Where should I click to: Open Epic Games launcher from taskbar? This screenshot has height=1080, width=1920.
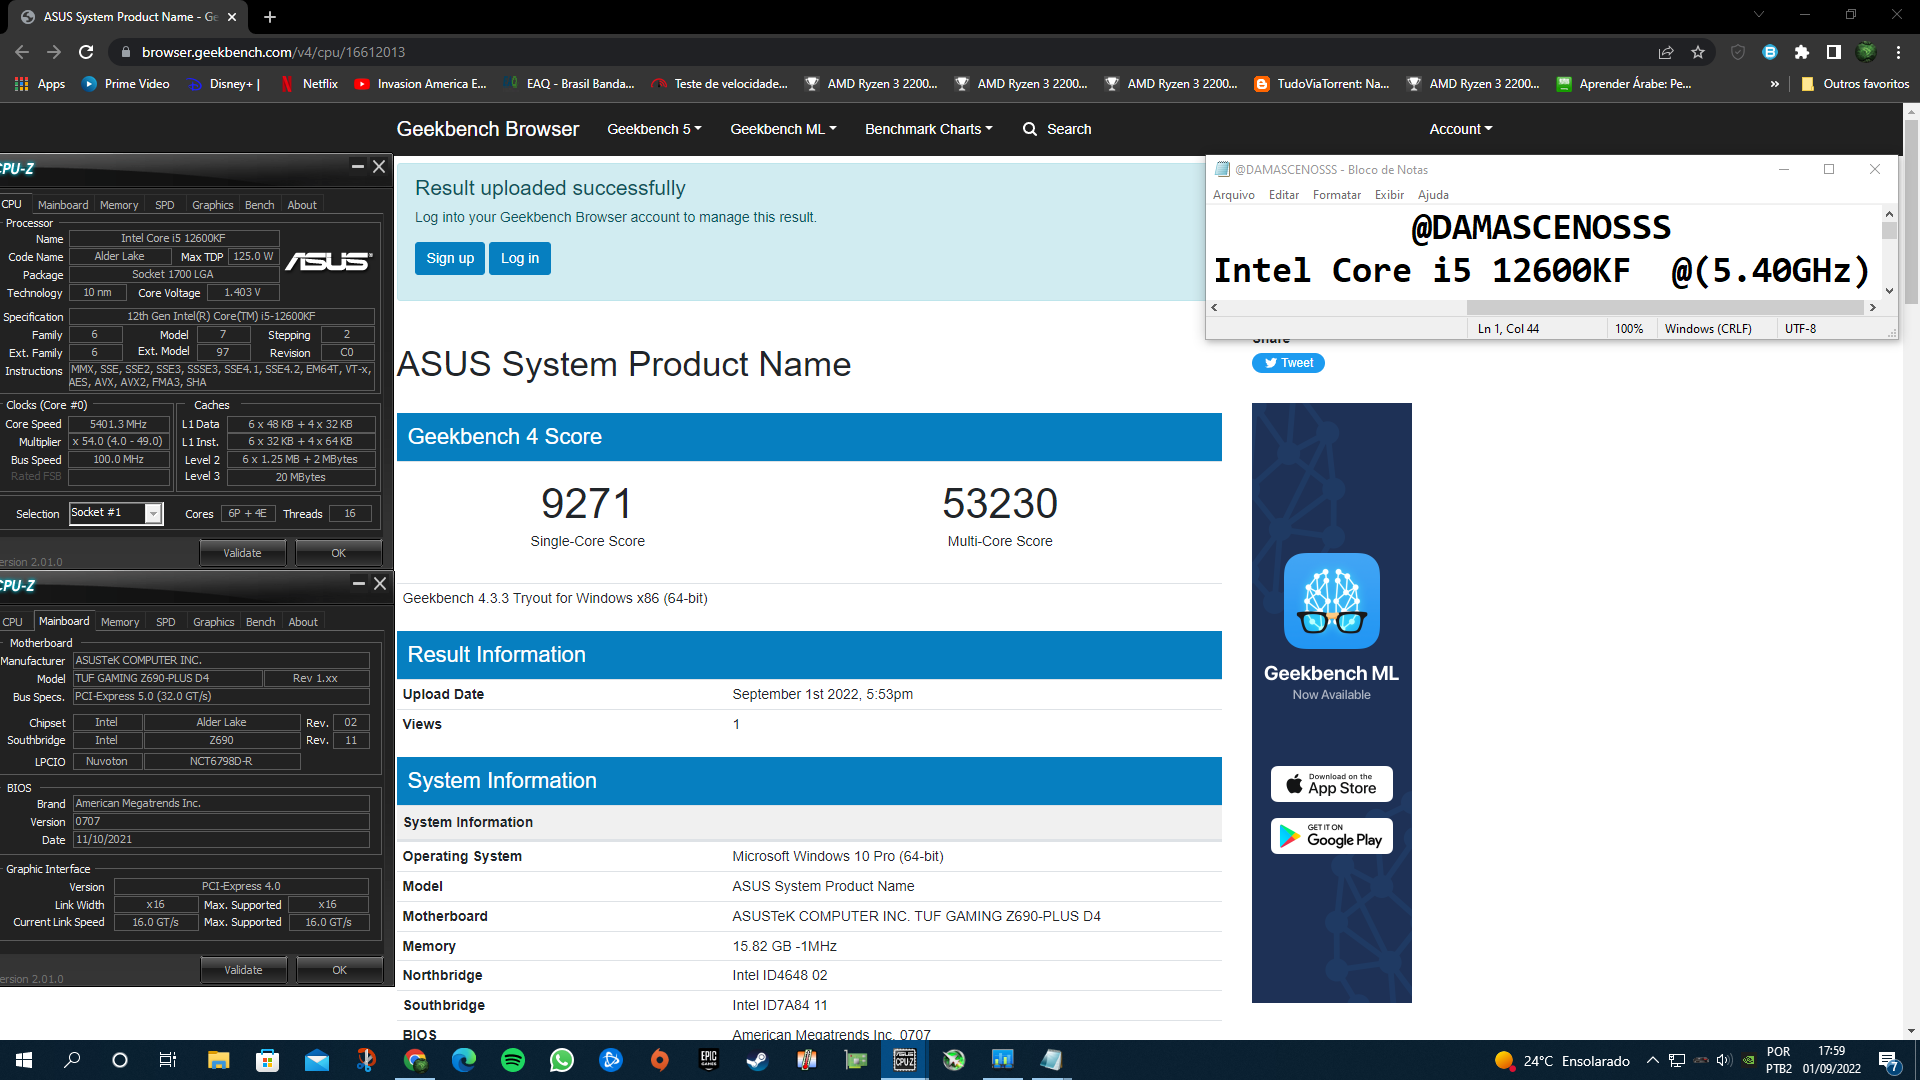tap(709, 1060)
